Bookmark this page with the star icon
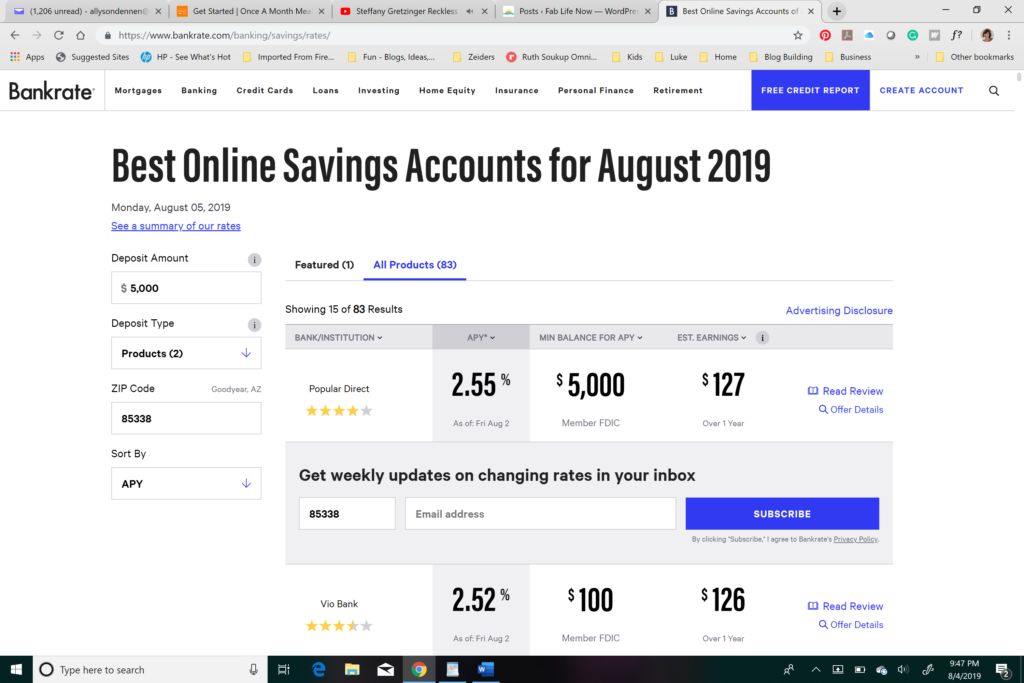 pyautogui.click(x=797, y=35)
